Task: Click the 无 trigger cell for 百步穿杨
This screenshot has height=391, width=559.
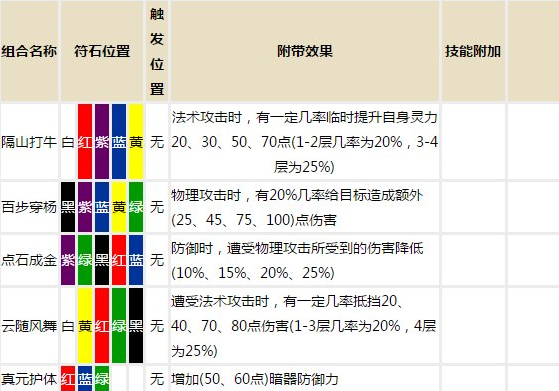Action: click(x=157, y=207)
